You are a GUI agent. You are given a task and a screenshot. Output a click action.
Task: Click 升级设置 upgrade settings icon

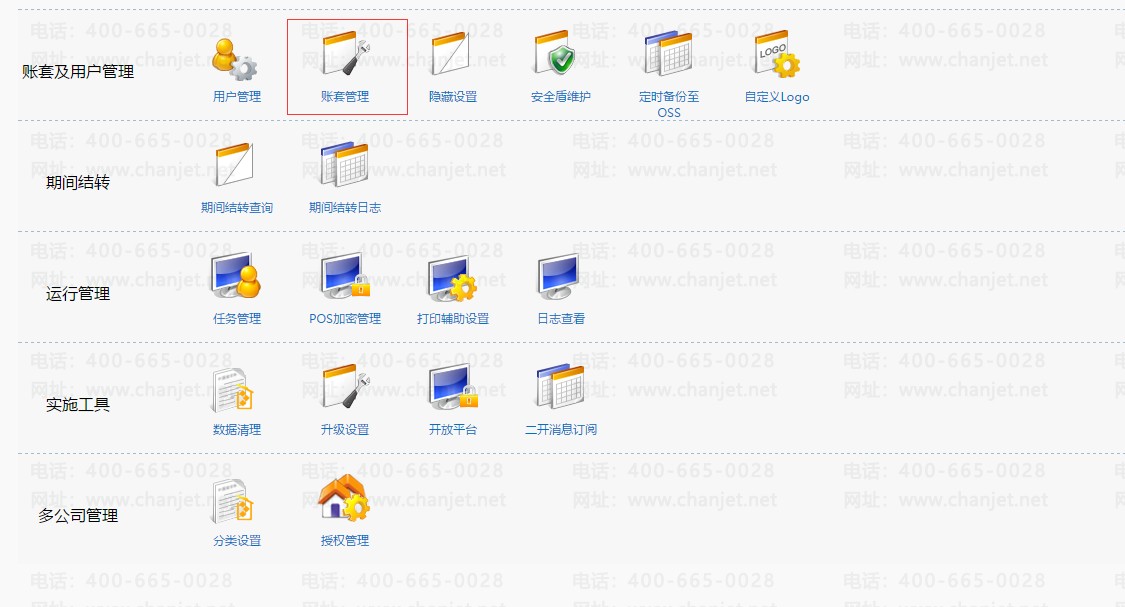point(346,386)
